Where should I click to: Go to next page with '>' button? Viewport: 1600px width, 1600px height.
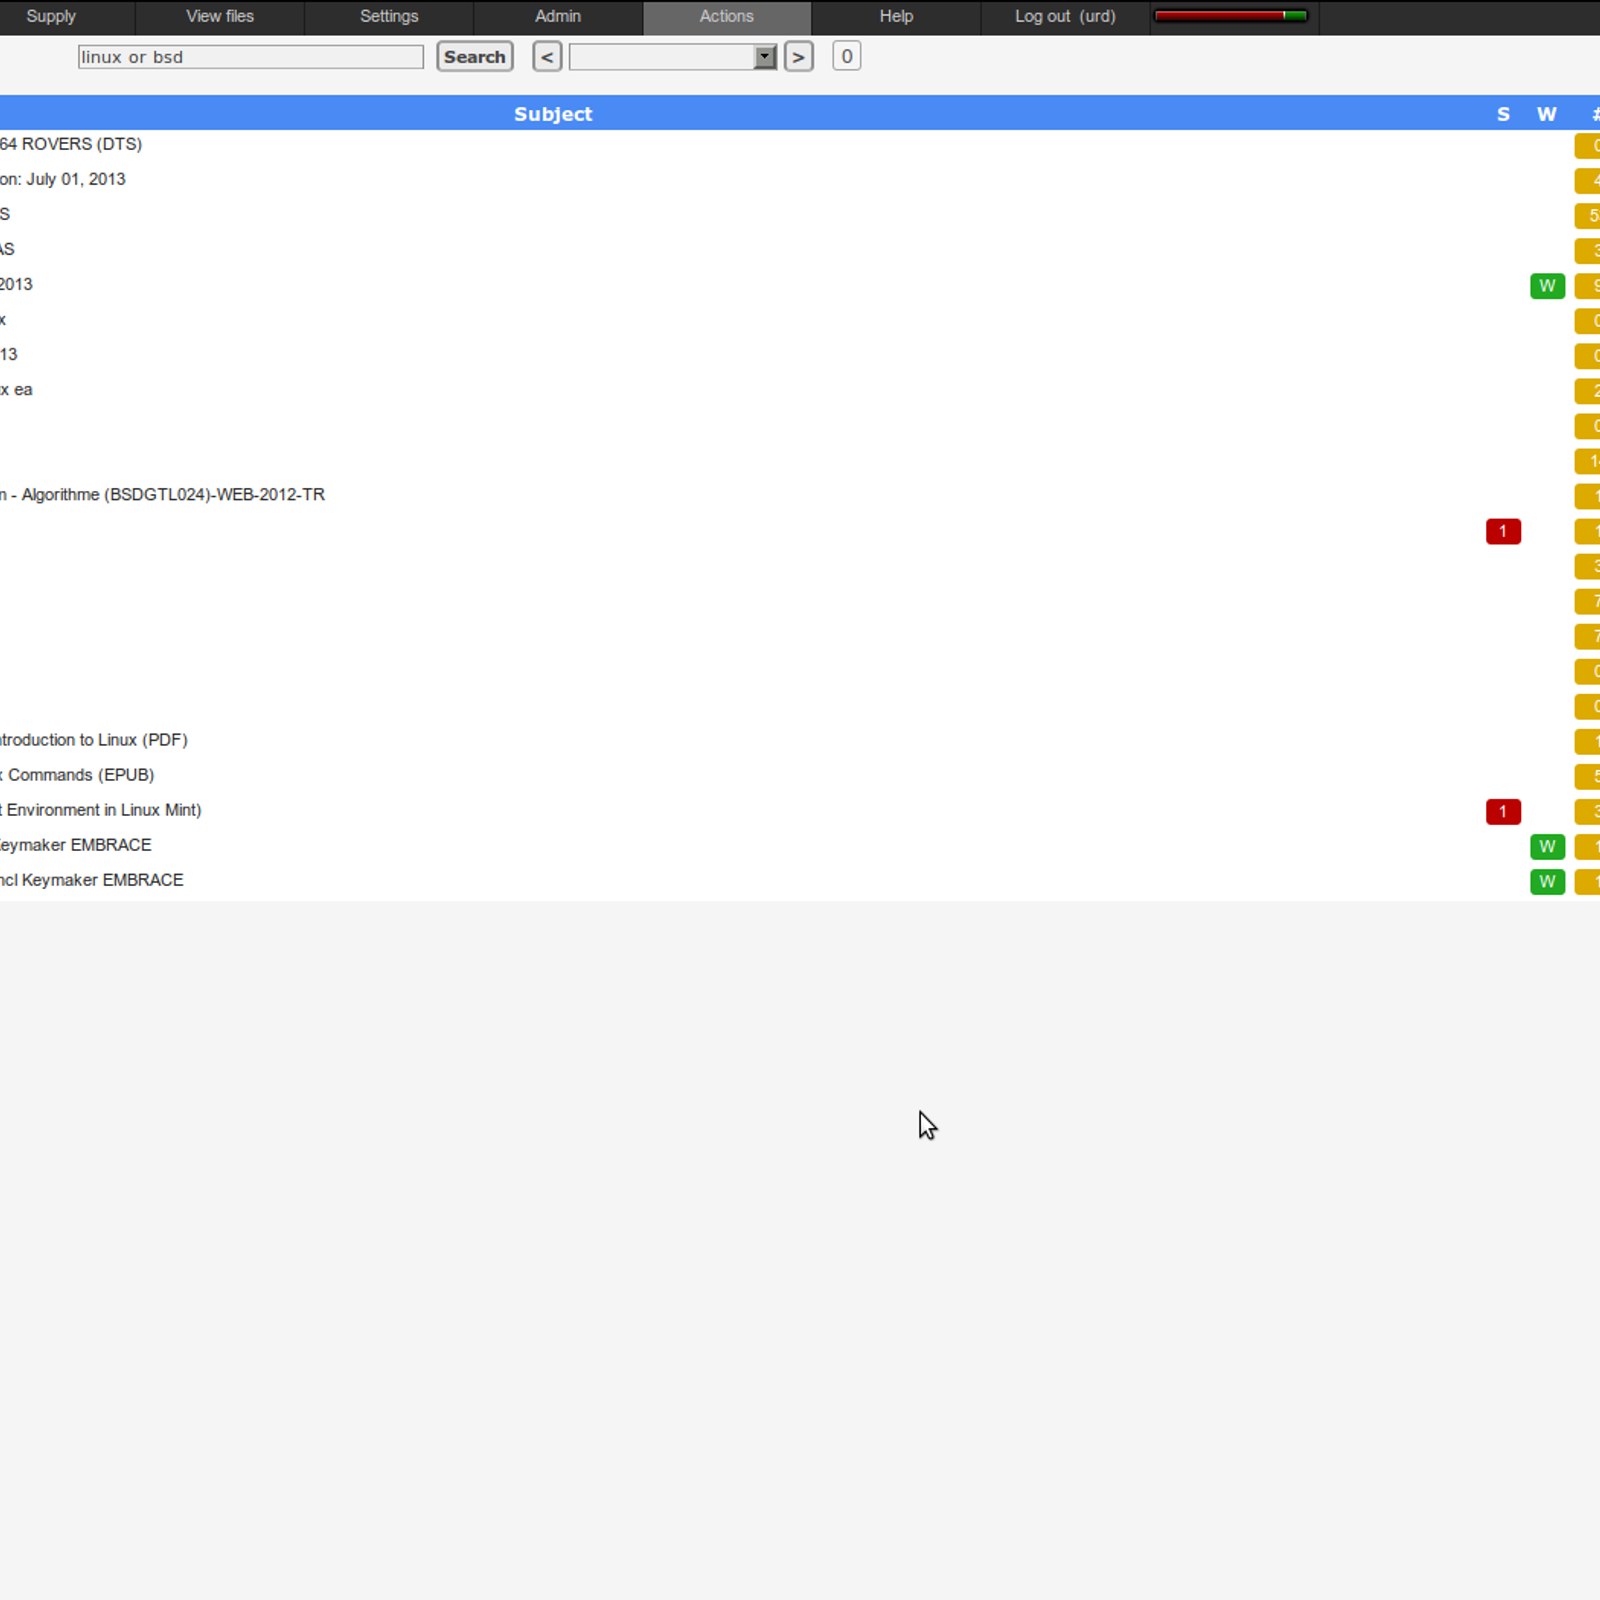tap(798, 57)
